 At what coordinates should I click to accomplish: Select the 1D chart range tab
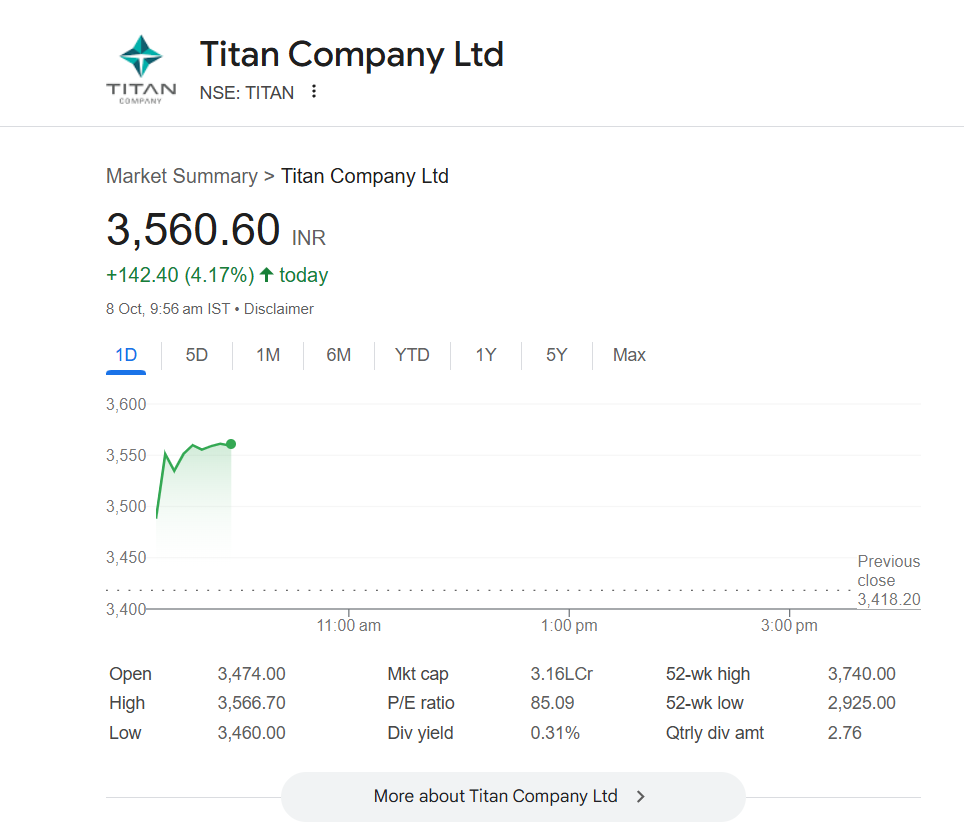pos(126,355)
